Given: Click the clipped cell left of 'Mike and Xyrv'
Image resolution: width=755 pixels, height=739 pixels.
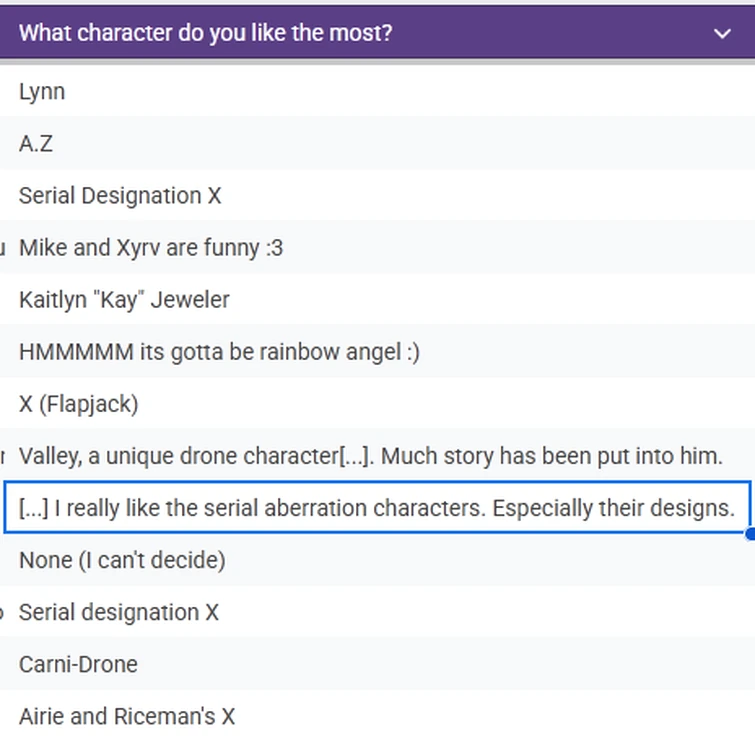Looking at the screenshot, I should tap(2, 248).
